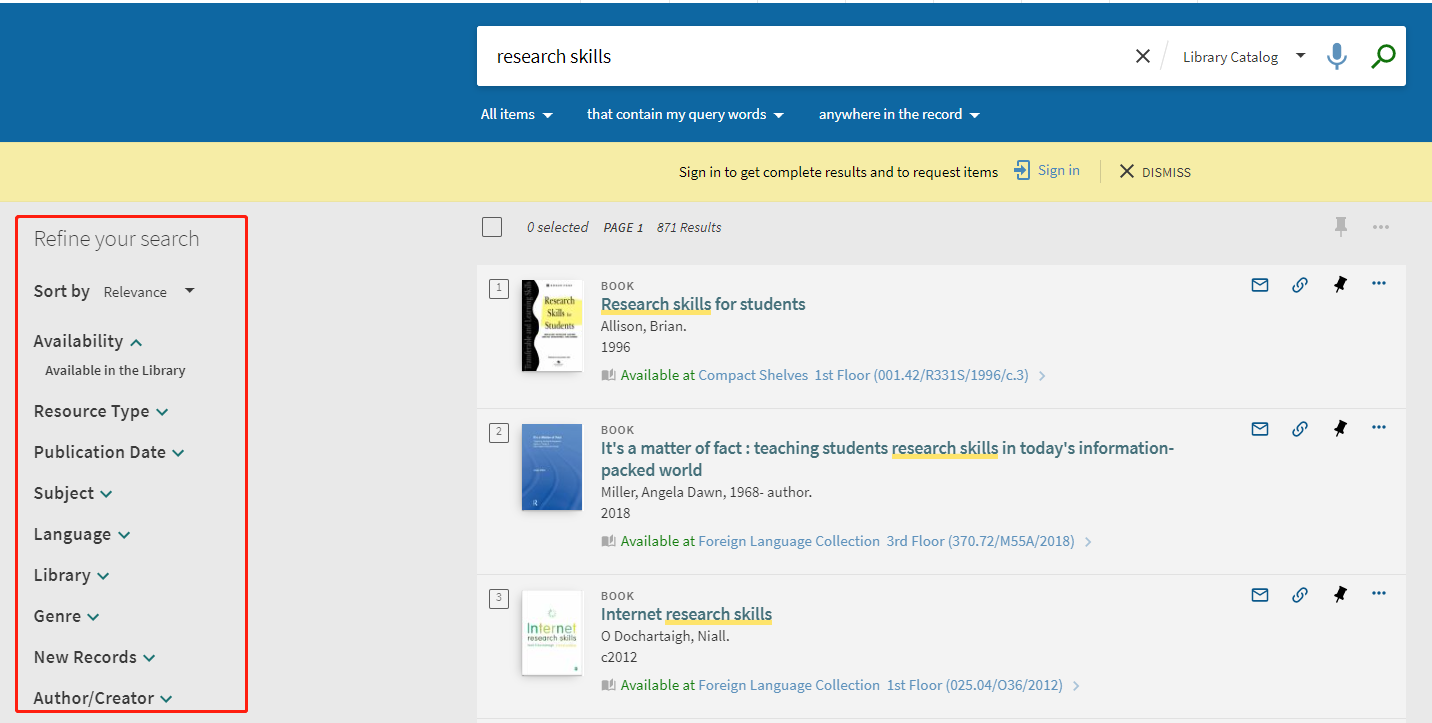Click the voice search microphone icon
Viewport: 1432px width, 723px height.
(x=1337, y=57)
